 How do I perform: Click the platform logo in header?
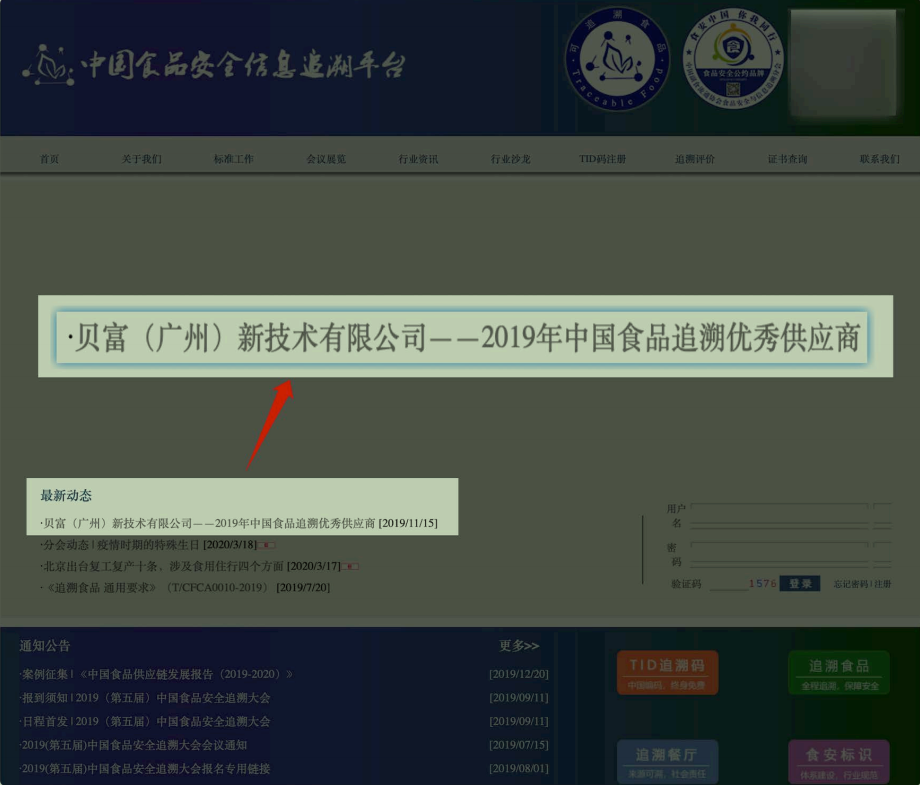pos(214,65)
